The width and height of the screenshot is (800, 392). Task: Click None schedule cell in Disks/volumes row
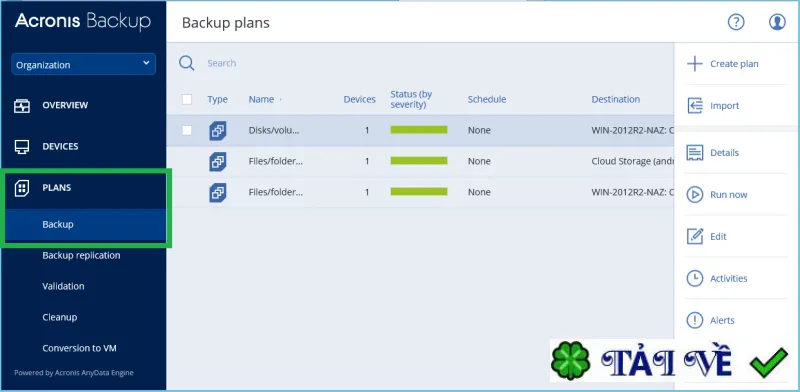coord(479,130)
